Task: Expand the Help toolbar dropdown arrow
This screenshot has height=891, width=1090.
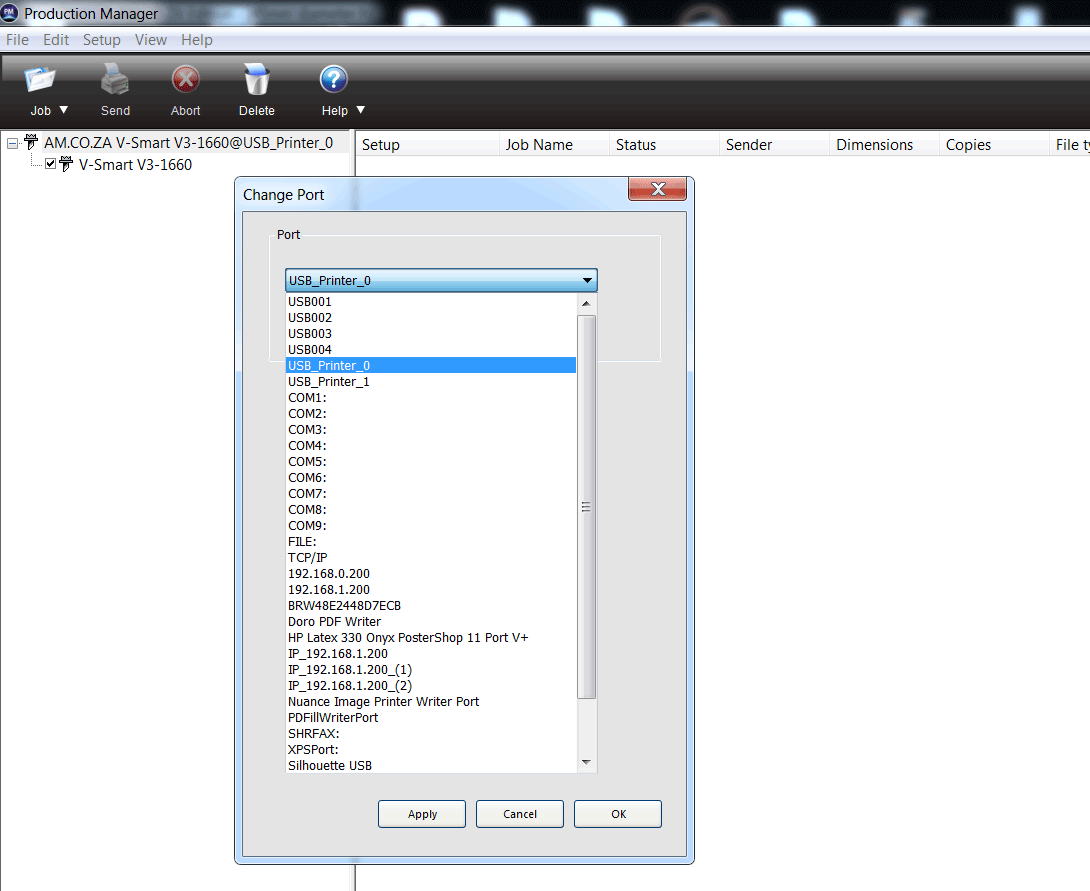Action: (361, 111)
